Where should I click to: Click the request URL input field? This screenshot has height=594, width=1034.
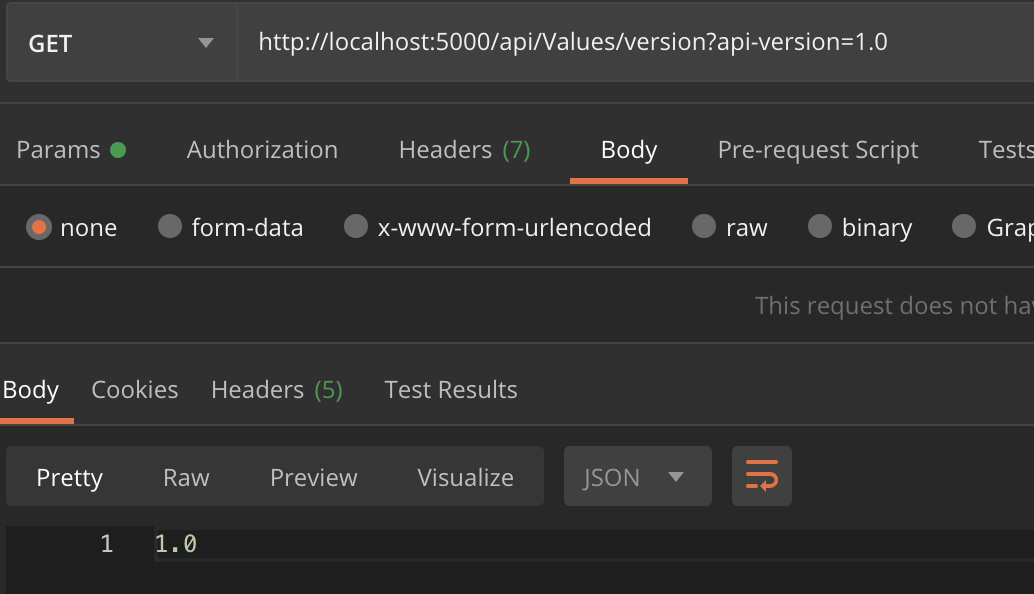pos(635,42)
